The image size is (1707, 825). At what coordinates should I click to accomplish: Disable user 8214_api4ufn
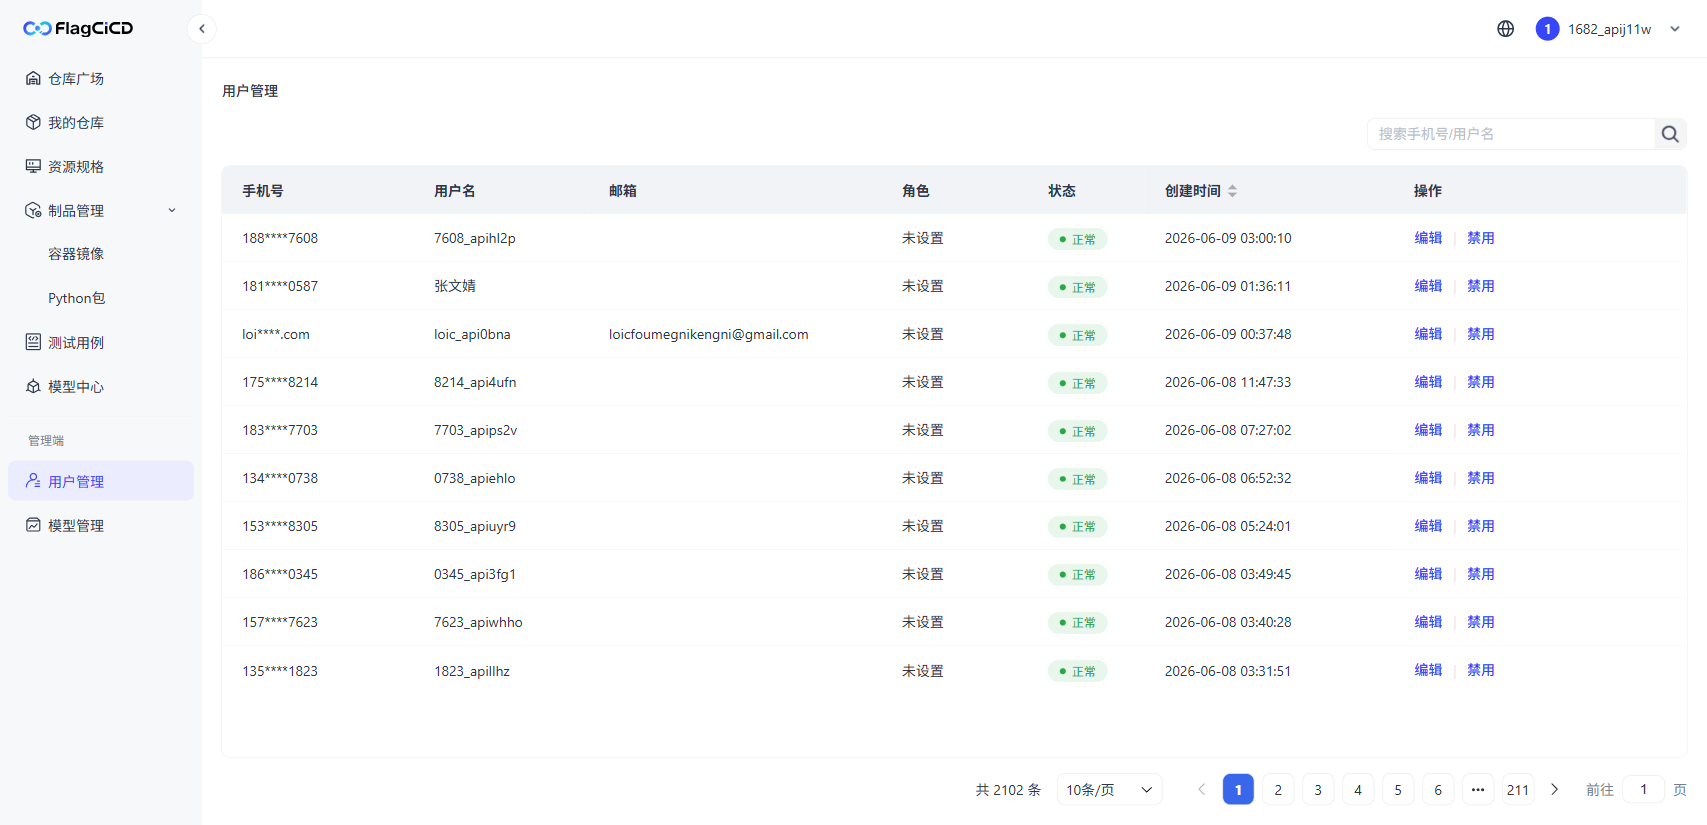pos(1481,382)
